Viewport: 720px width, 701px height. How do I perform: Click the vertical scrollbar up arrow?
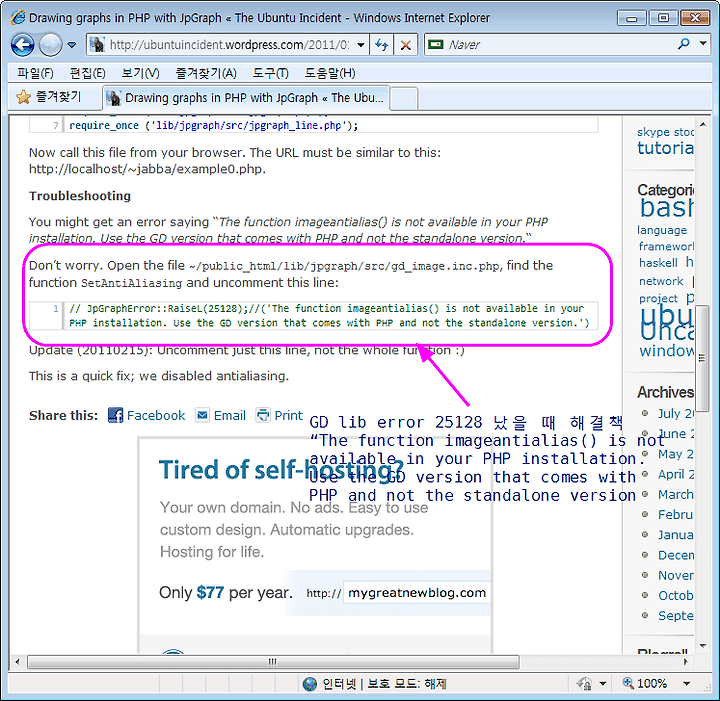click(x=703, y=124)
